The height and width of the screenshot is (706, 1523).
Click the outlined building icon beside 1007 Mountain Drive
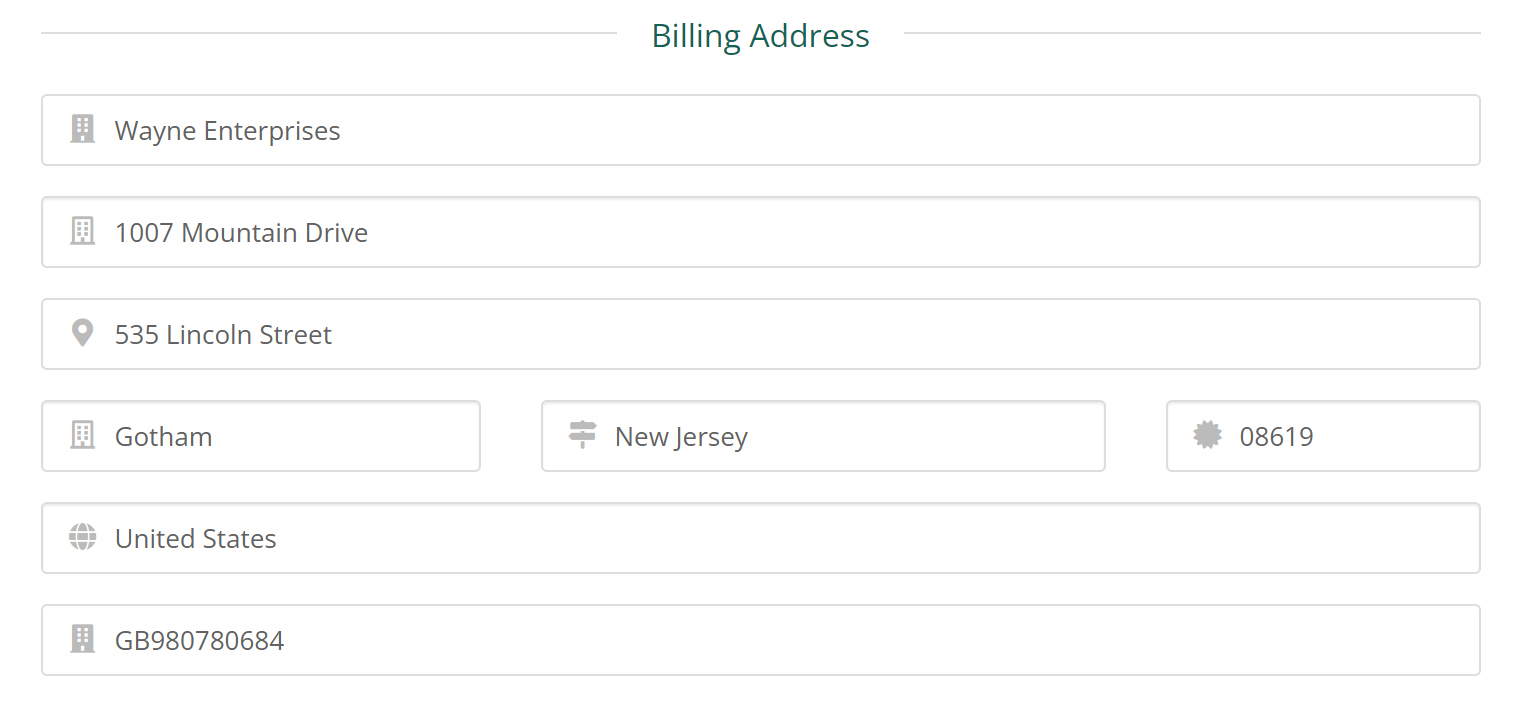(82, 231)
